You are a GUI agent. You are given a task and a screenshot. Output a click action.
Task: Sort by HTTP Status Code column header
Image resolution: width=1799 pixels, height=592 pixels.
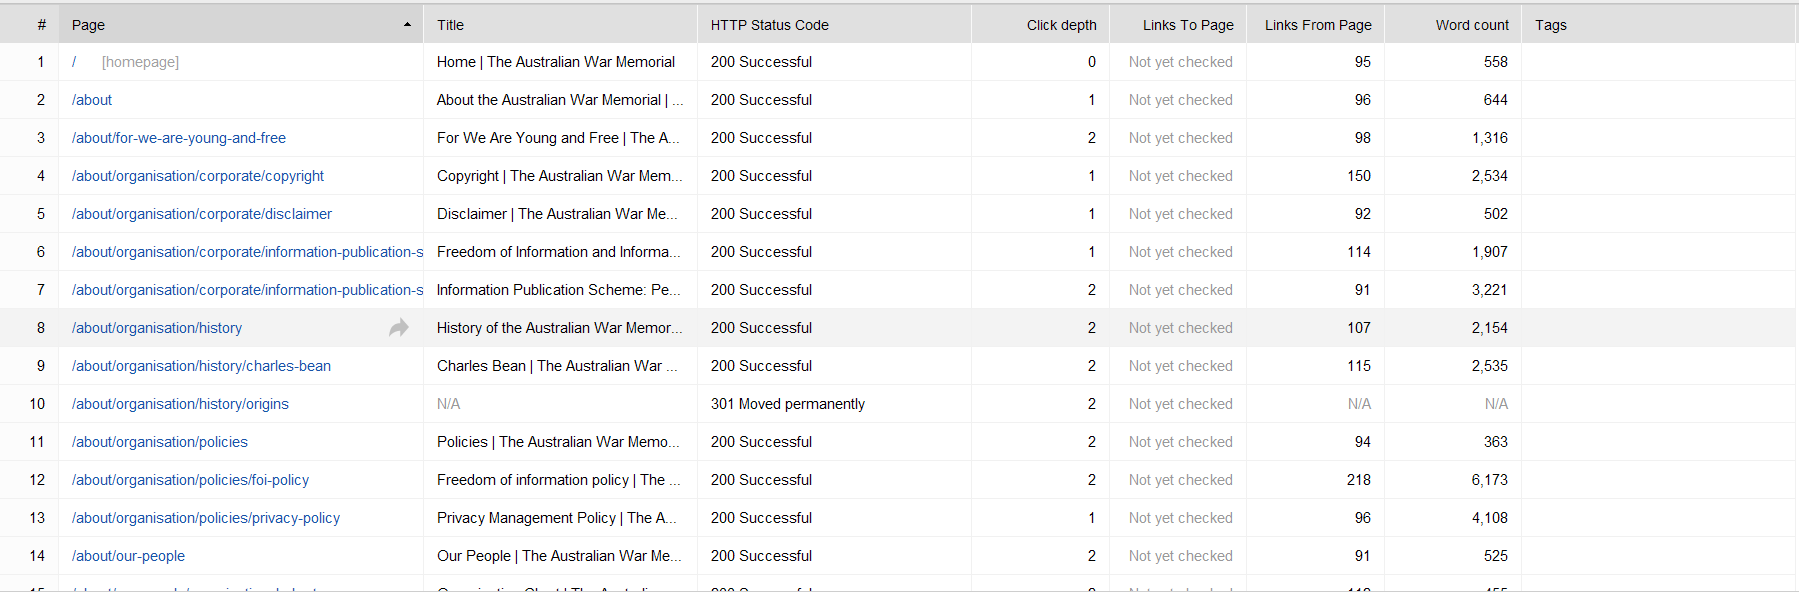pyautogui.click(x=834, y=25)
